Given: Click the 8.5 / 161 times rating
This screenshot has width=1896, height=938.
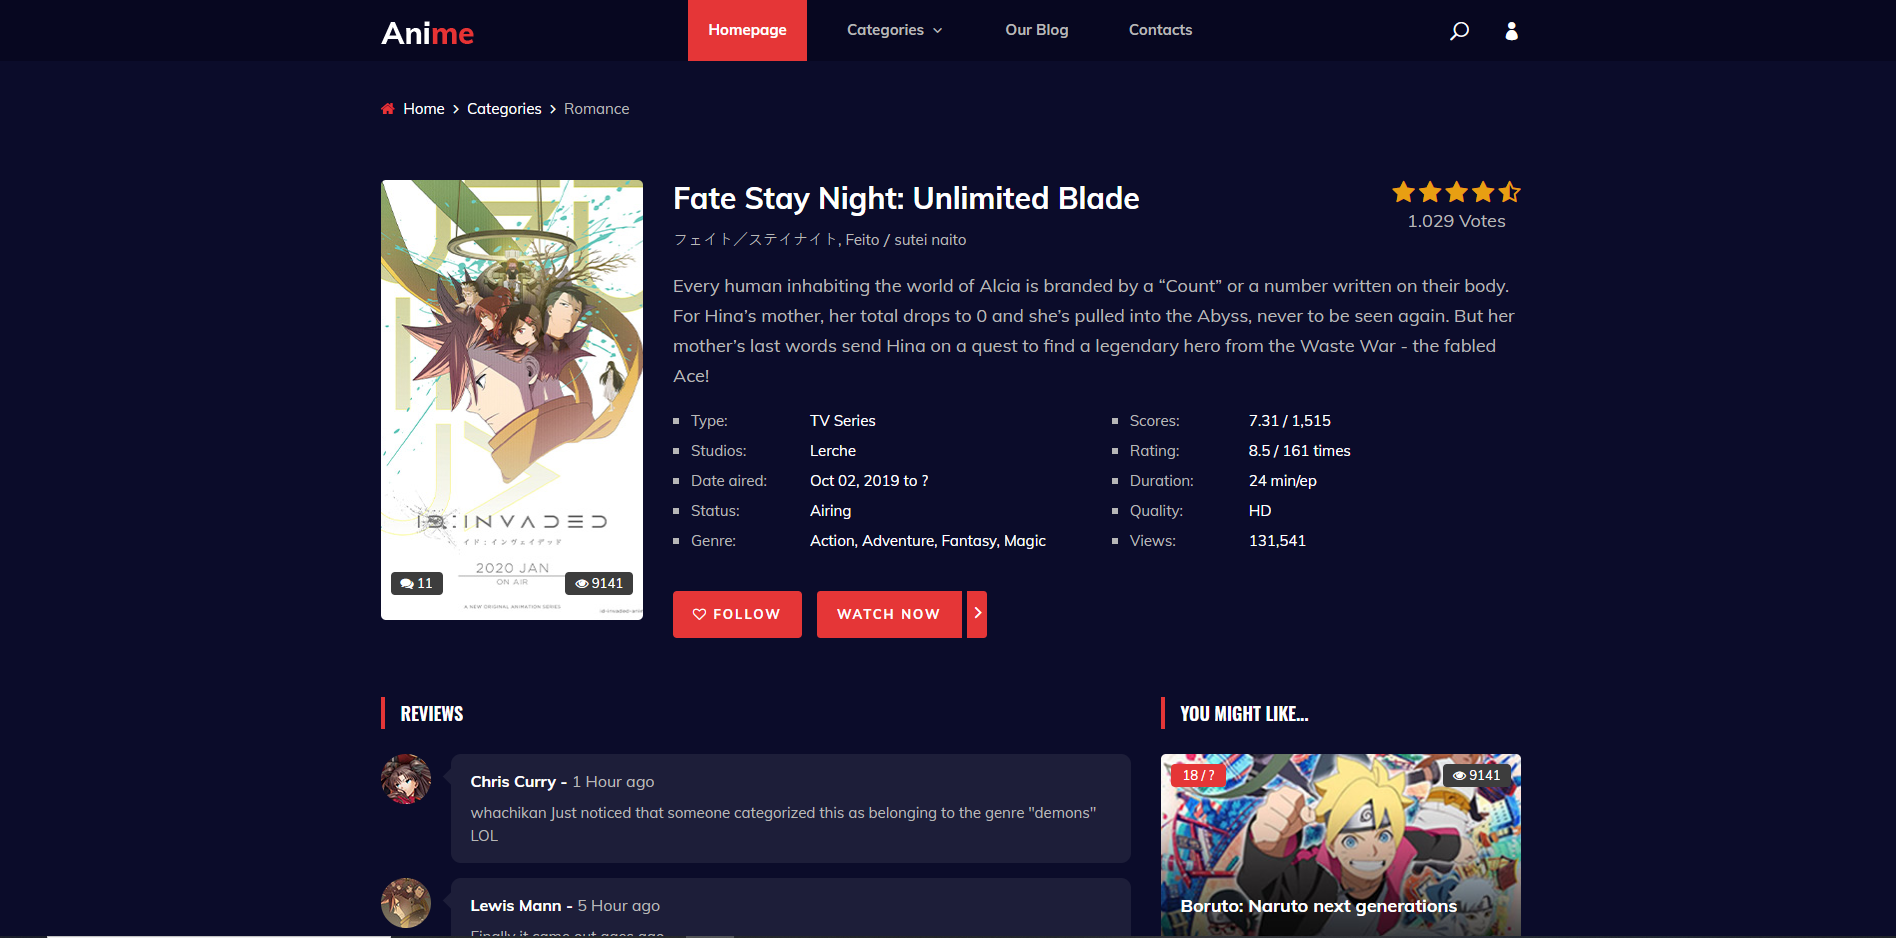Looking at the screenshot, I should point(1300,451).
